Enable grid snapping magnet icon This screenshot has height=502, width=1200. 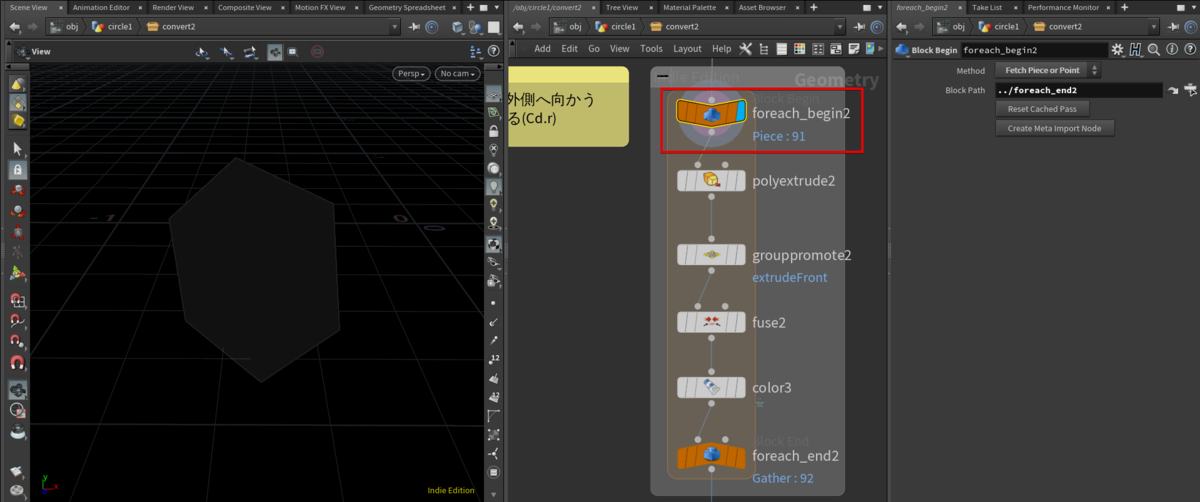(17, 300)
